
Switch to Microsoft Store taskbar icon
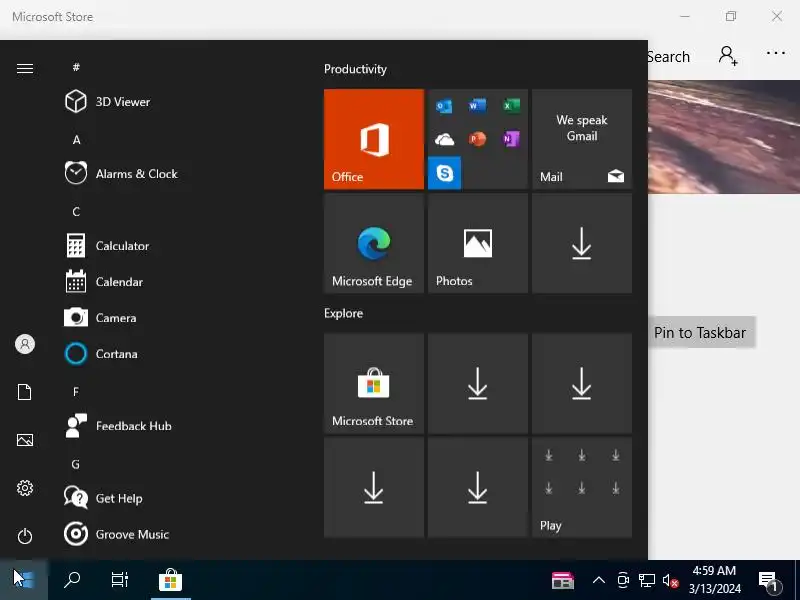pos(170,580)
